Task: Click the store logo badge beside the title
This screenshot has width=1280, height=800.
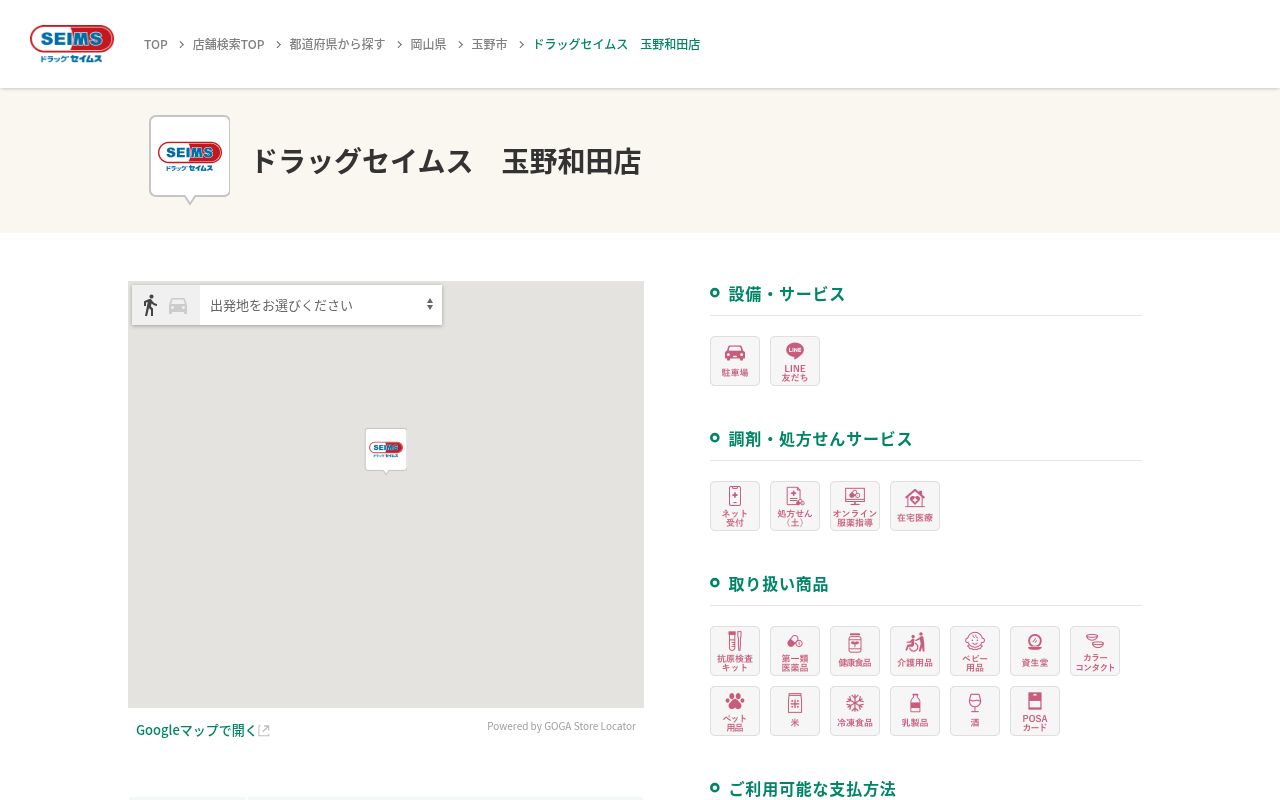Action: coord(190,159)
